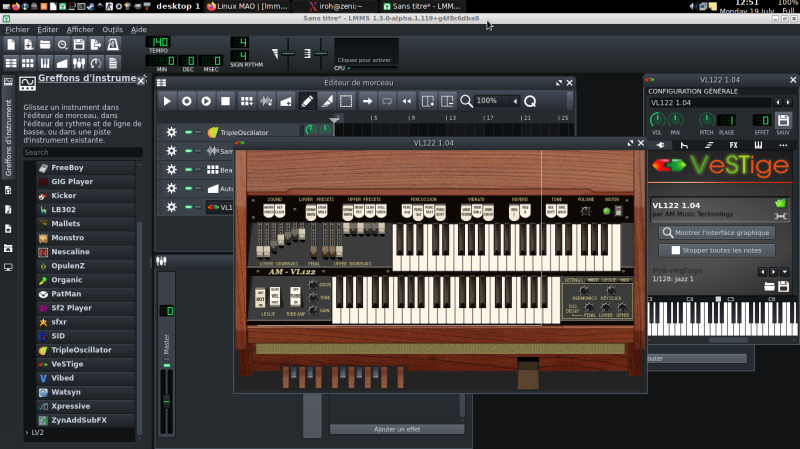Select the Draw pencil tool
The width and height of the screenshot is (800, 449).
pyautogui.click(x=307, y=101)
